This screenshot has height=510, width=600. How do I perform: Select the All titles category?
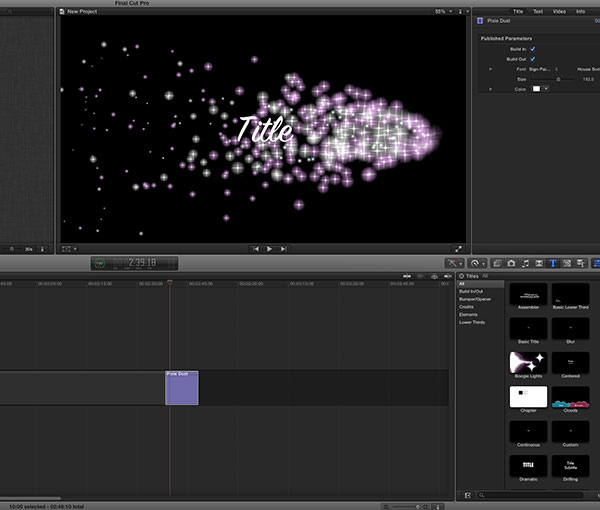[481, 284]
